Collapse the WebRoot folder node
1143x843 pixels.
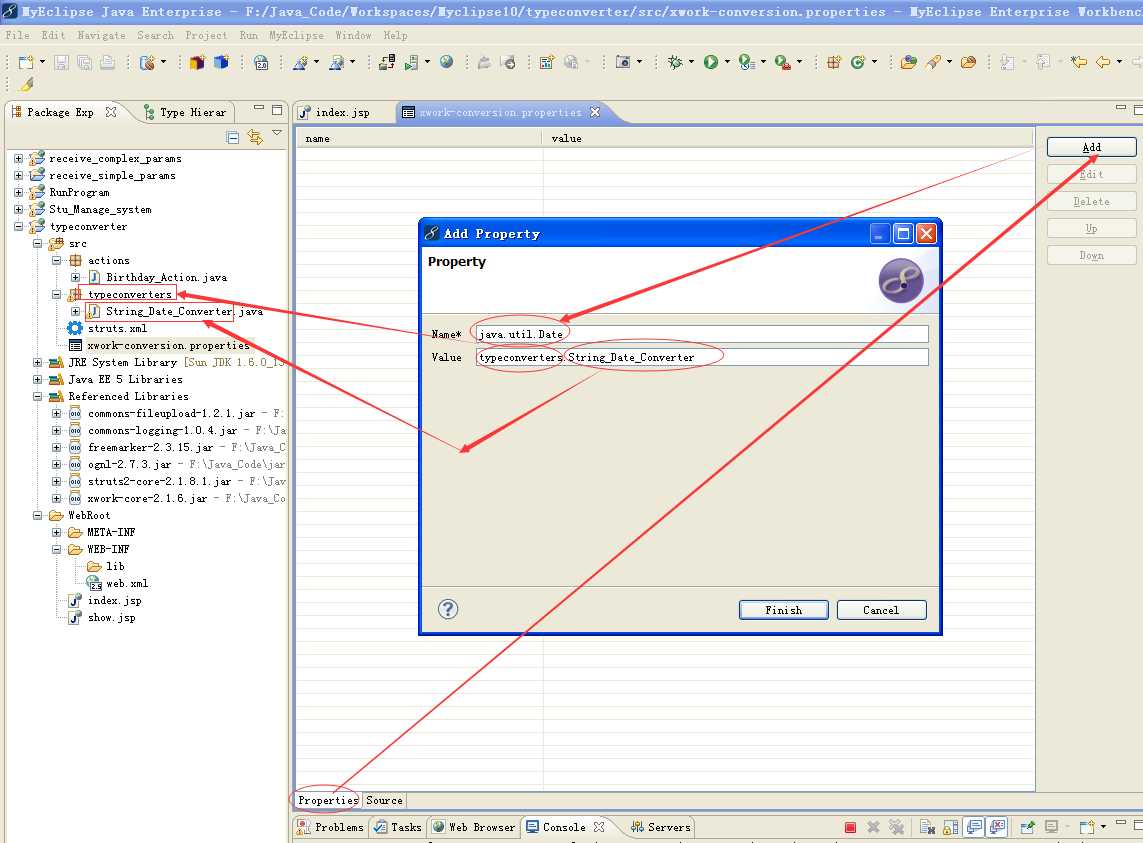(x=37, y=516)
